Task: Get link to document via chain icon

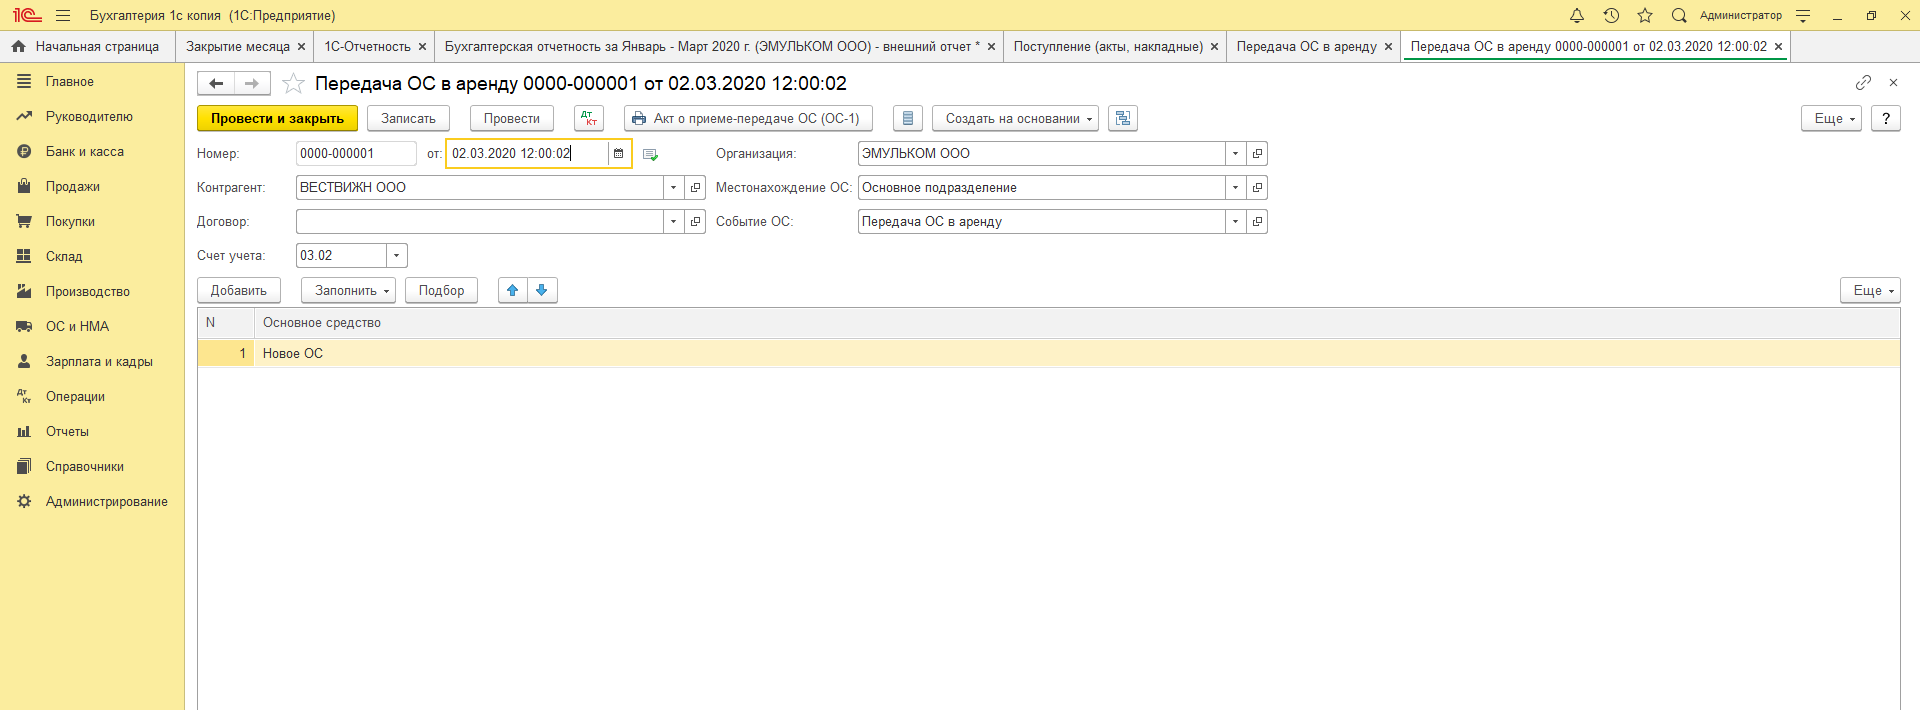Action: 1863,82
